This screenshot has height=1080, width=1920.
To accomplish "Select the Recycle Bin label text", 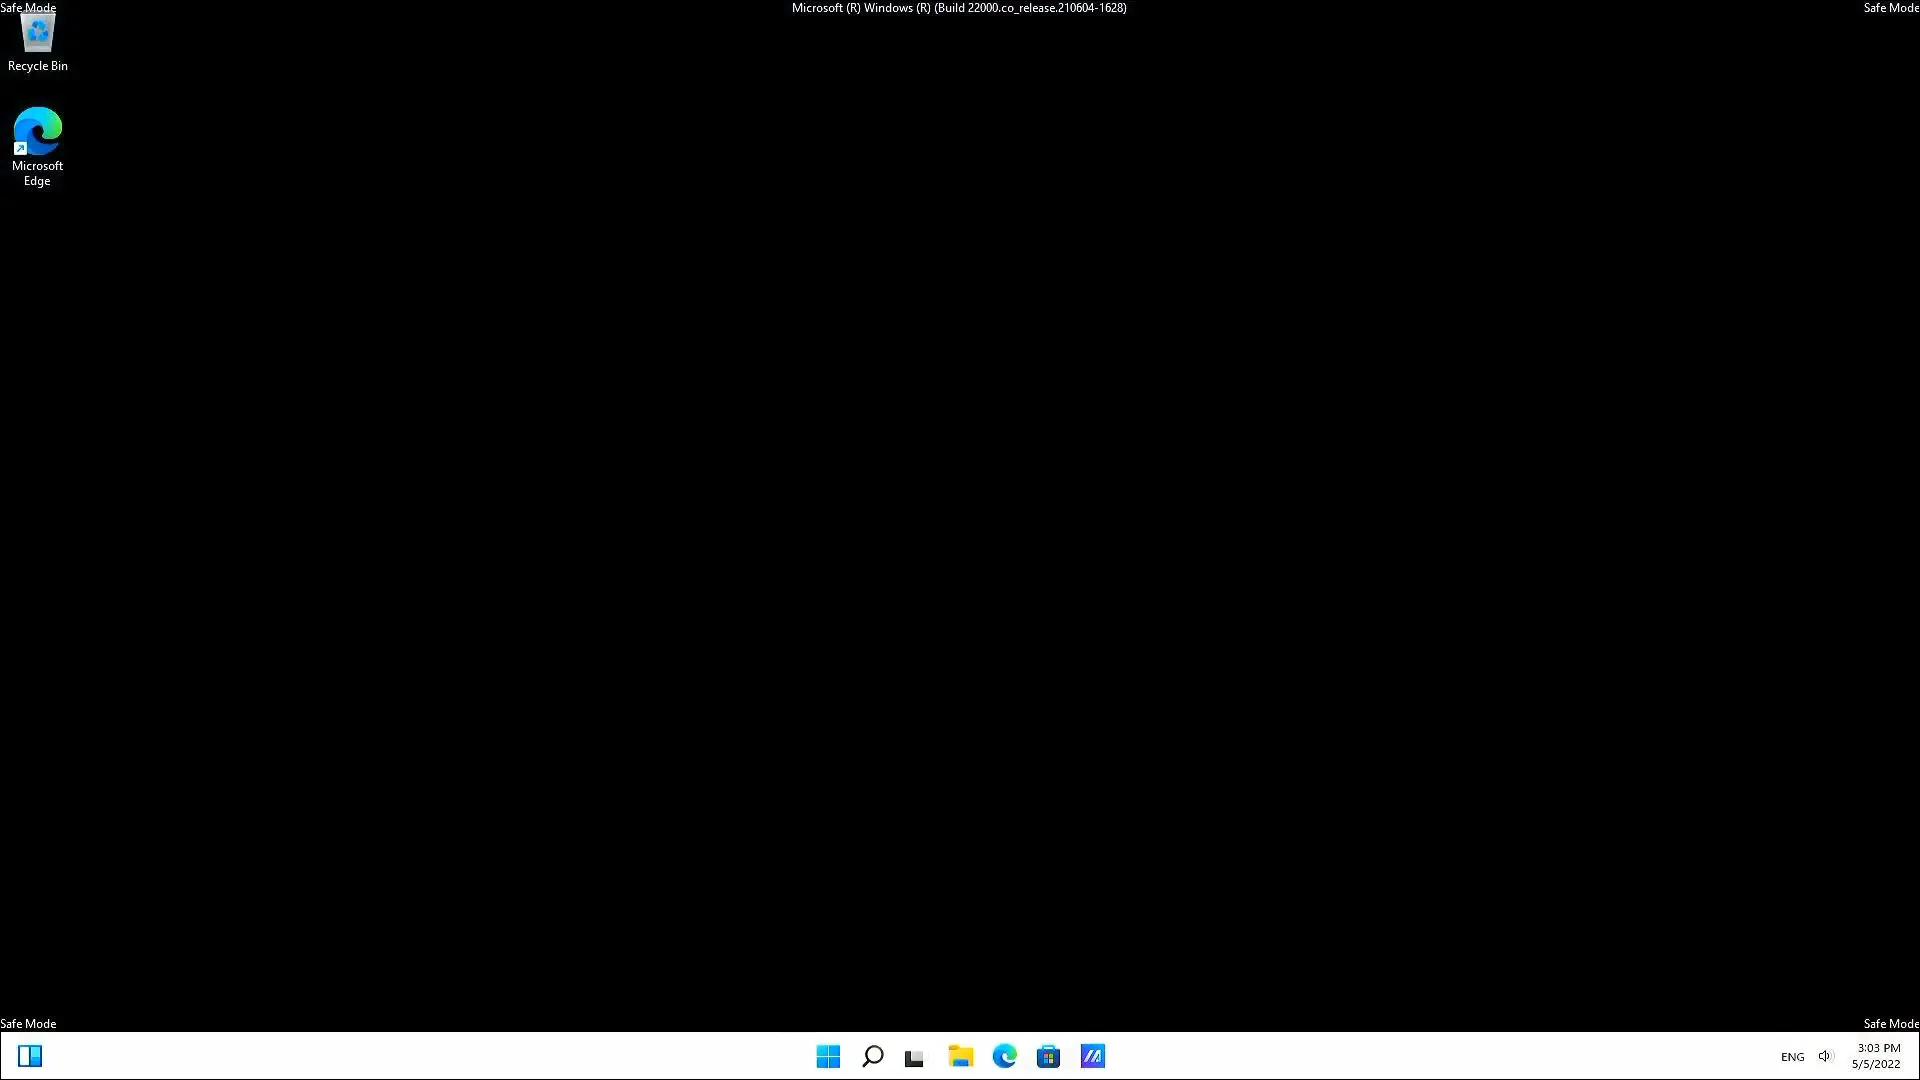I will point(37,65).
